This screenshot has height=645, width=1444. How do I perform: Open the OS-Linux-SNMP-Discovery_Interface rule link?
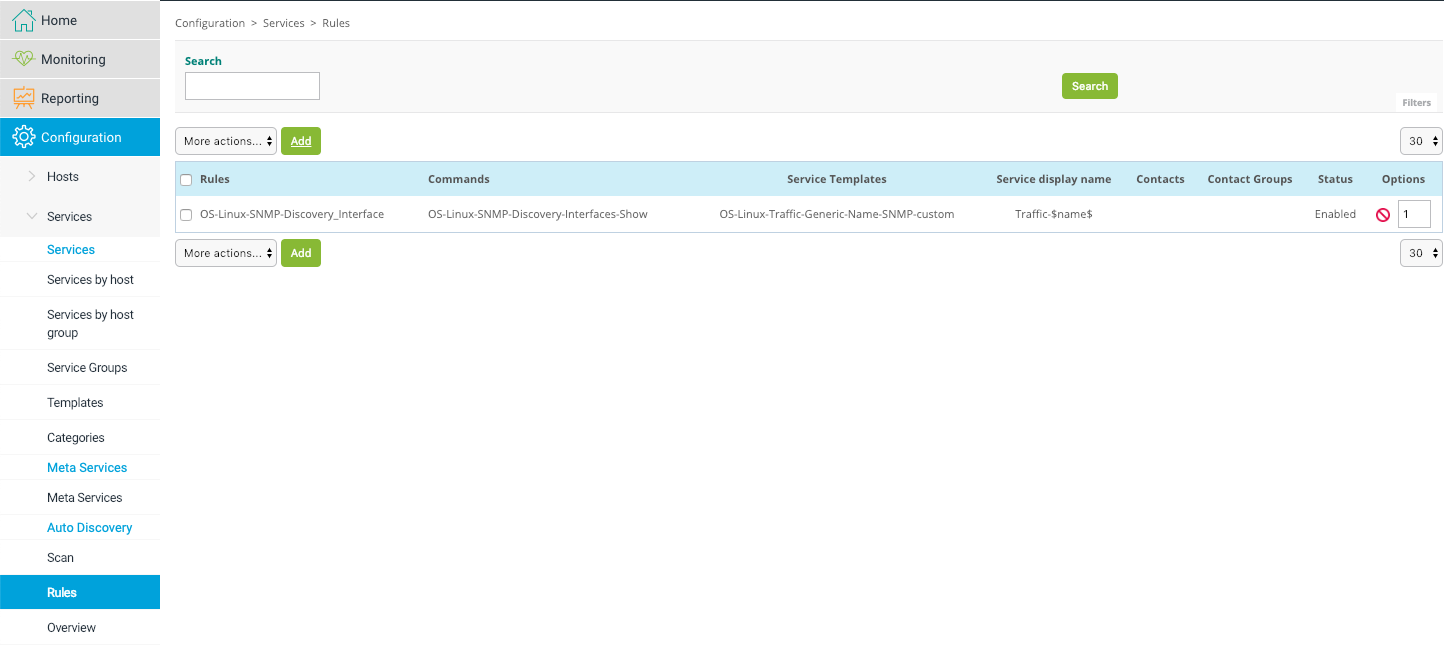292,214
